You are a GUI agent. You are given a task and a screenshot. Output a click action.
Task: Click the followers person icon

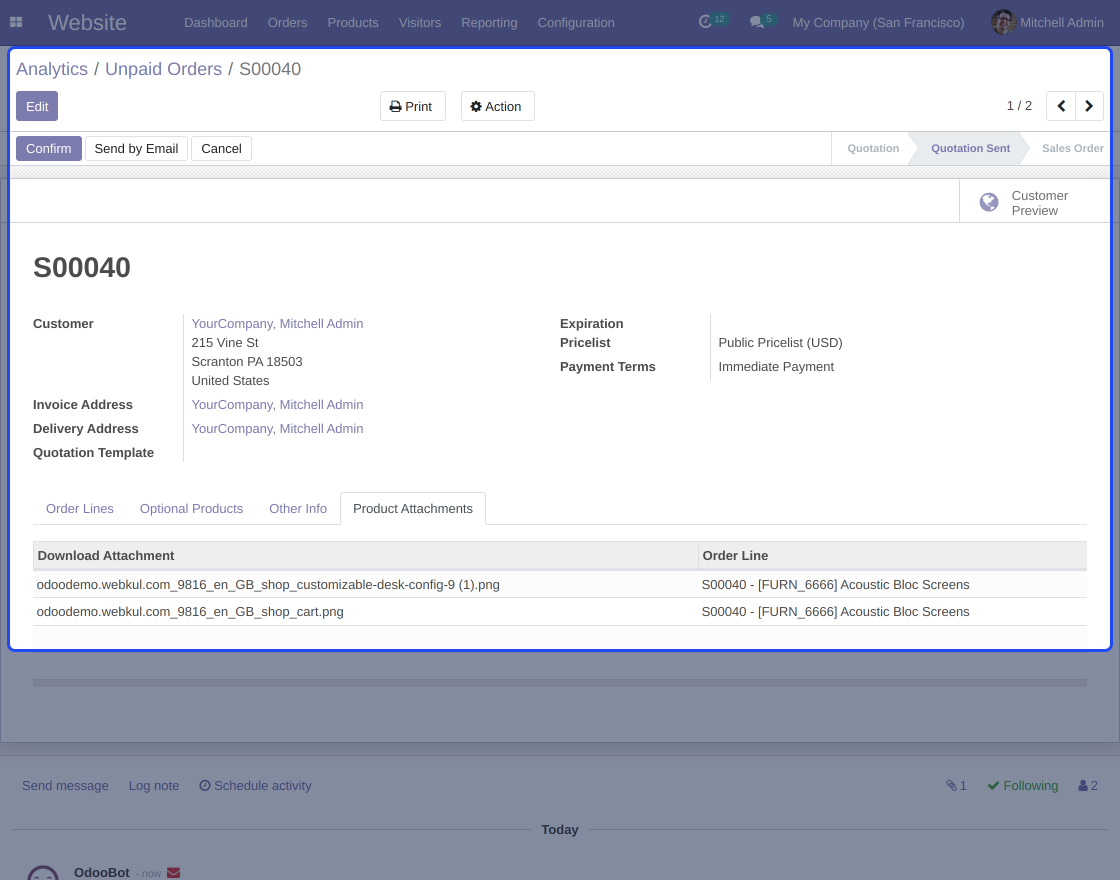[1083, 786]
